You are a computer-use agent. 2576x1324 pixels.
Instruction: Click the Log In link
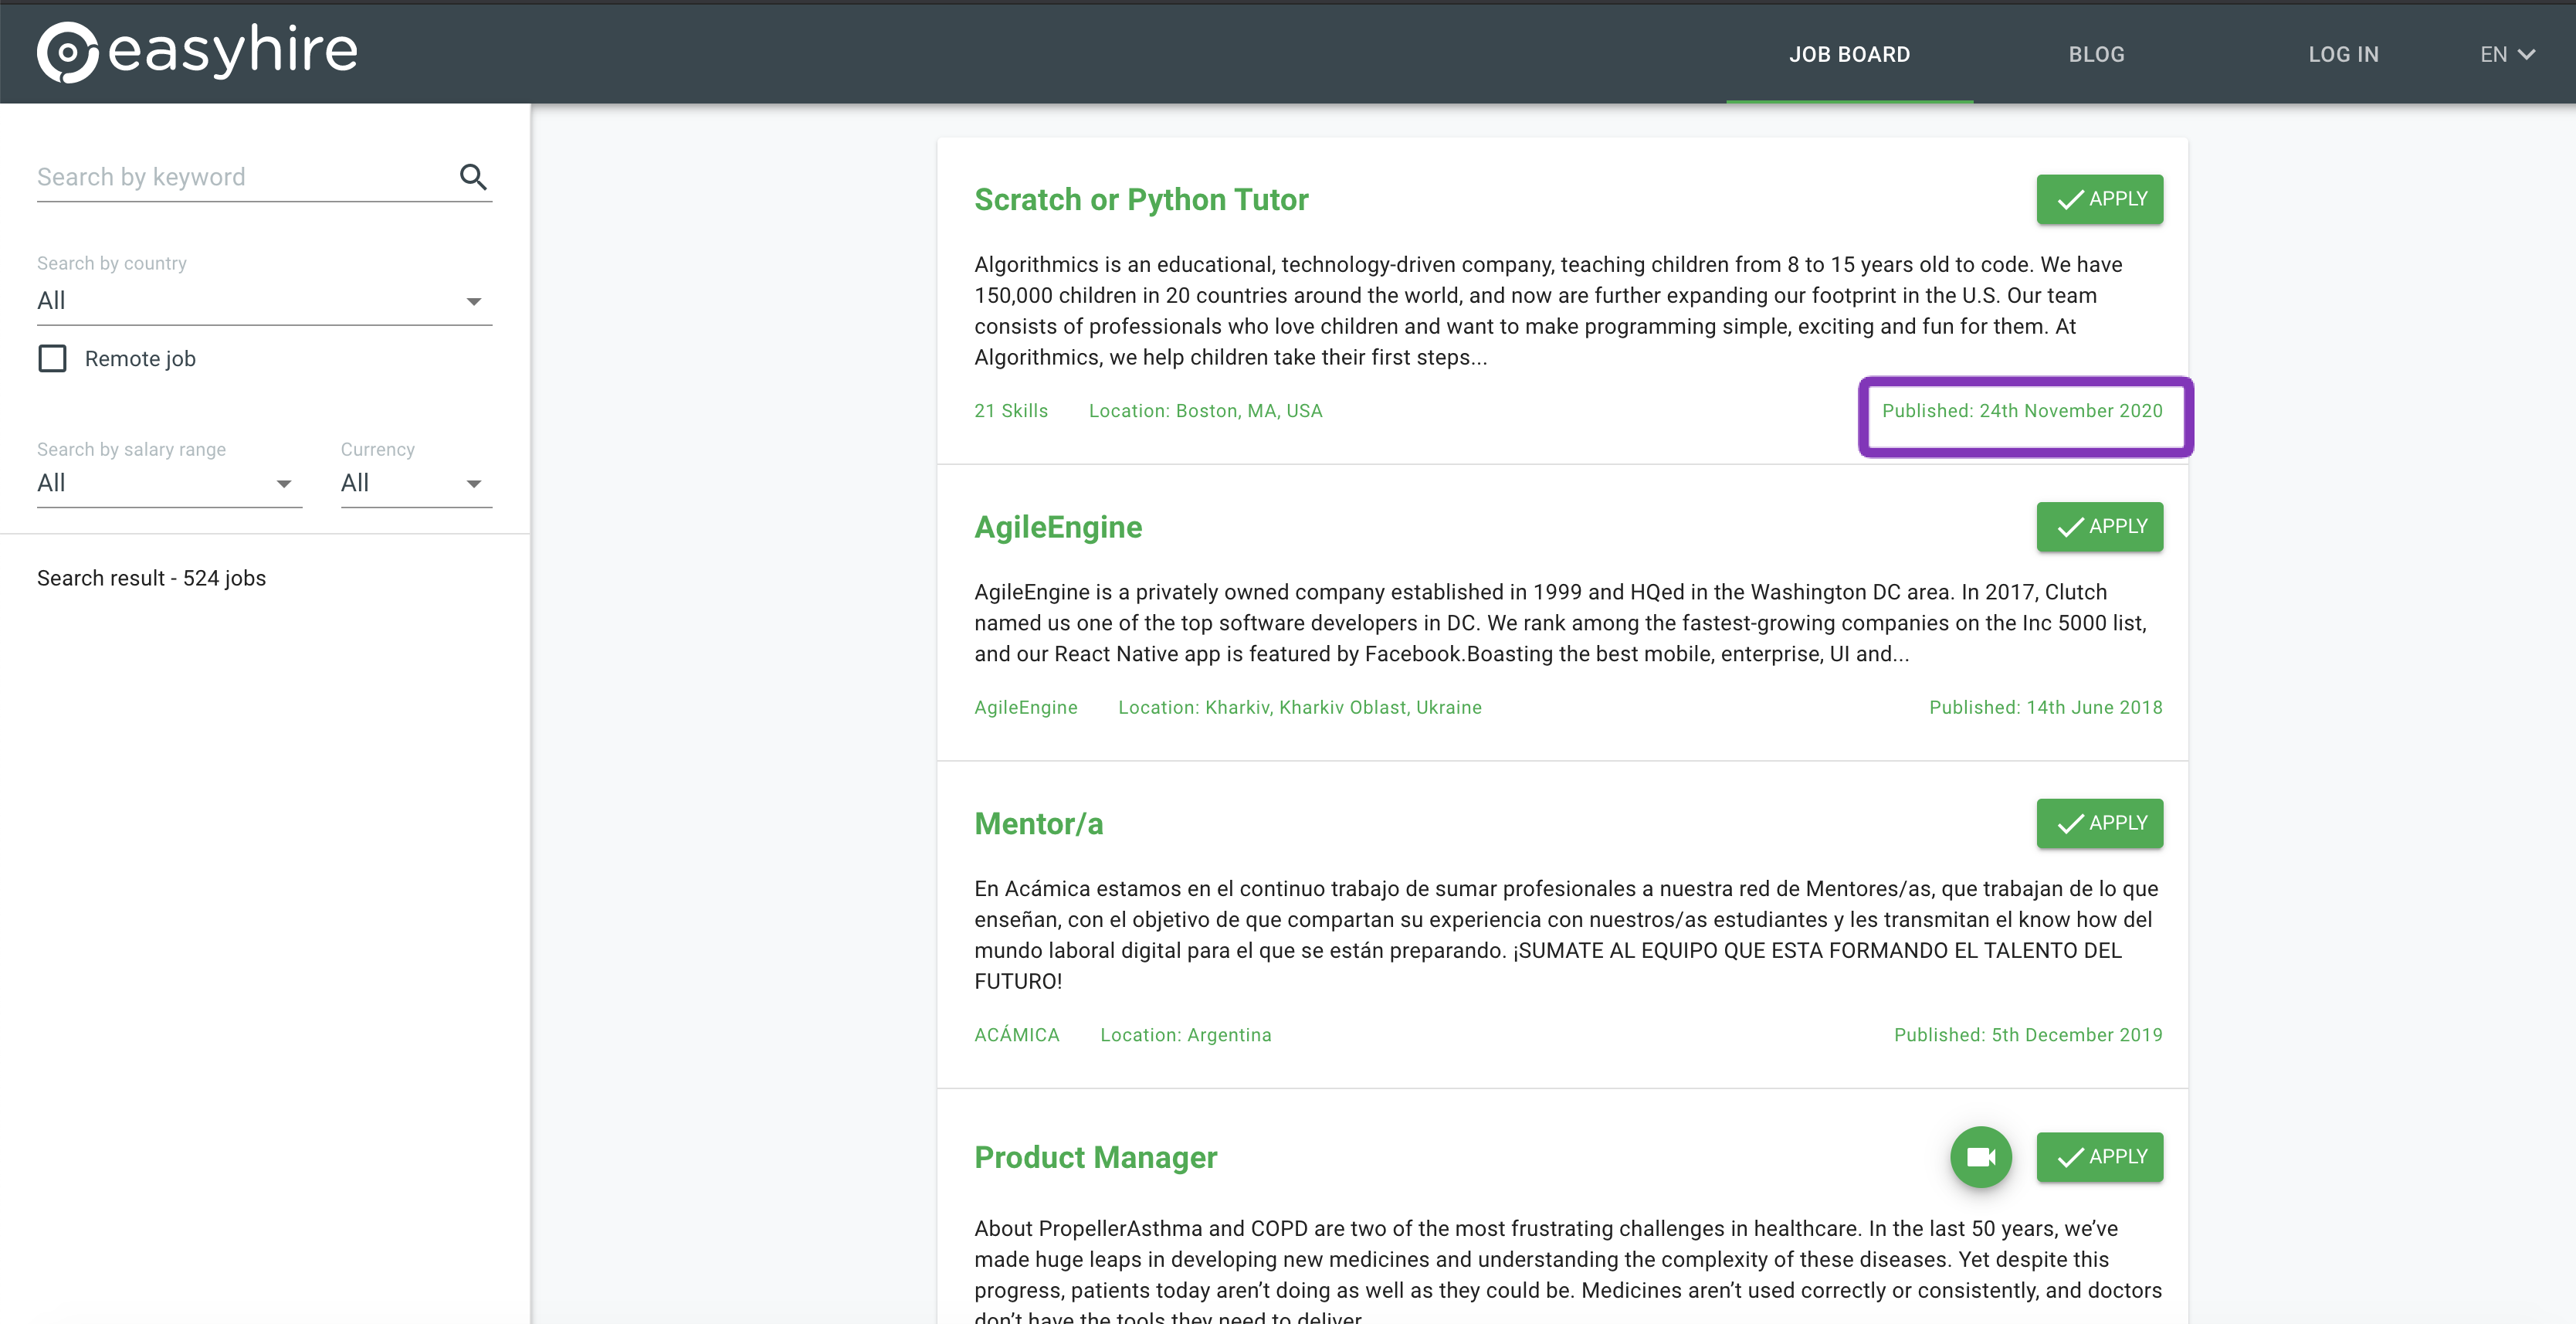[2343, 55]
